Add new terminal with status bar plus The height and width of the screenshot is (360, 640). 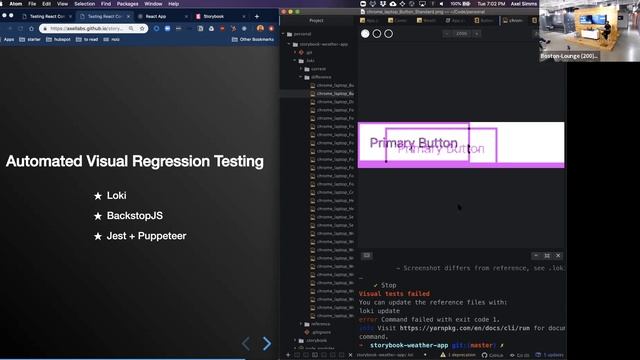[288, 355]
